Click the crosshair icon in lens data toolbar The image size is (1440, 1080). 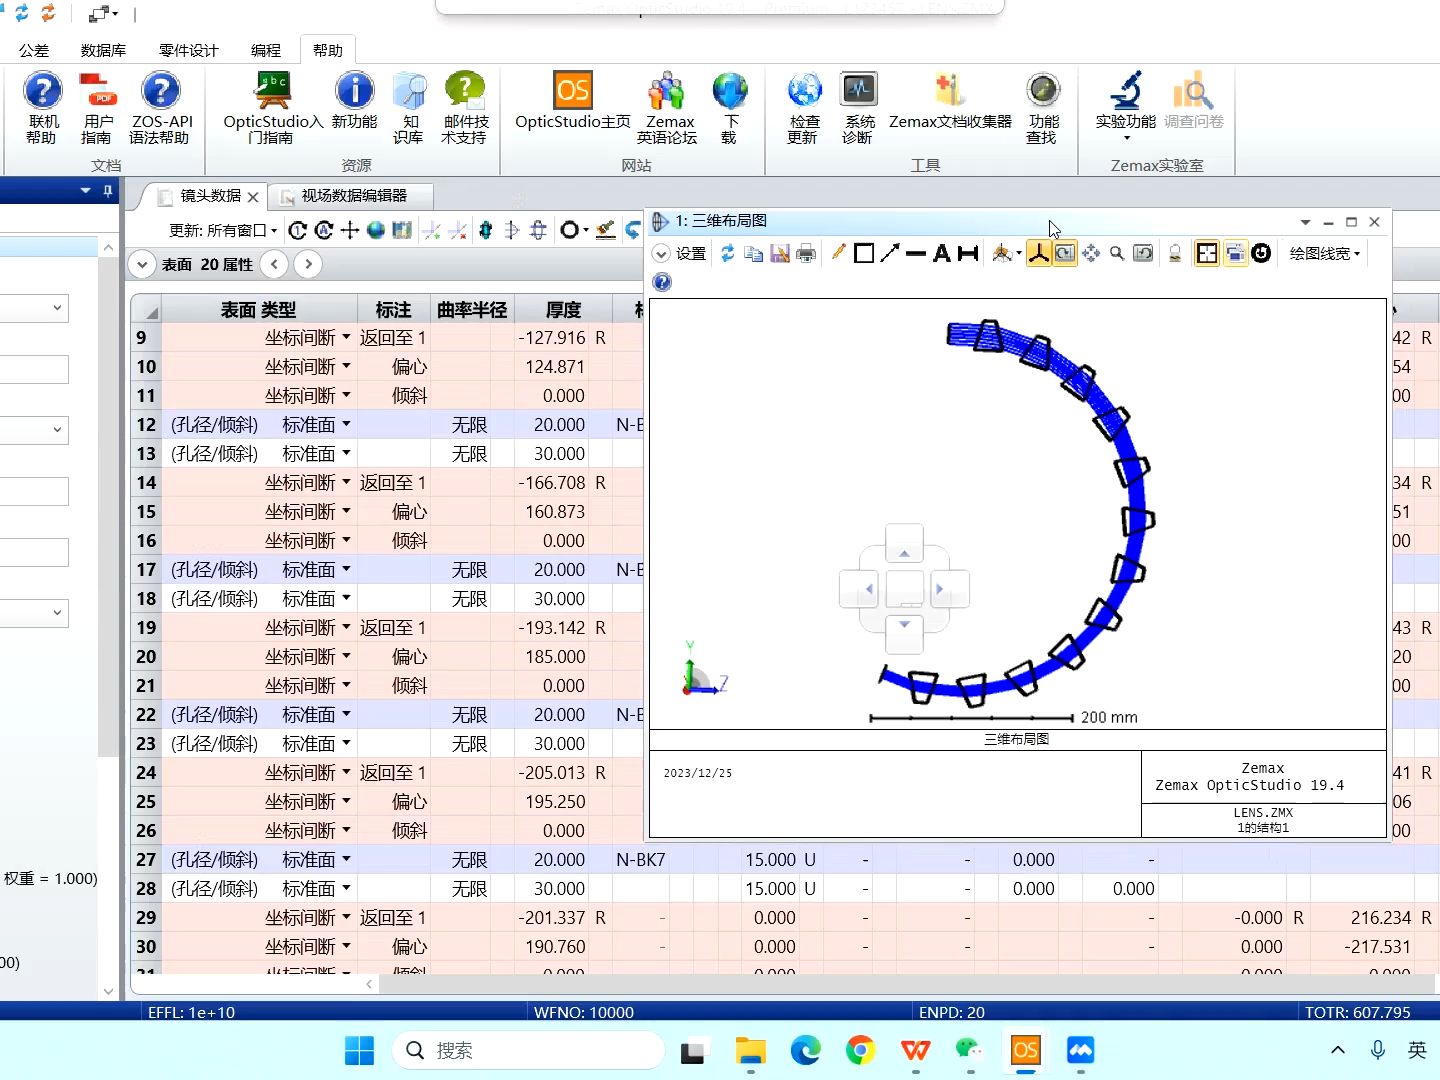click(x=350, y=230)
